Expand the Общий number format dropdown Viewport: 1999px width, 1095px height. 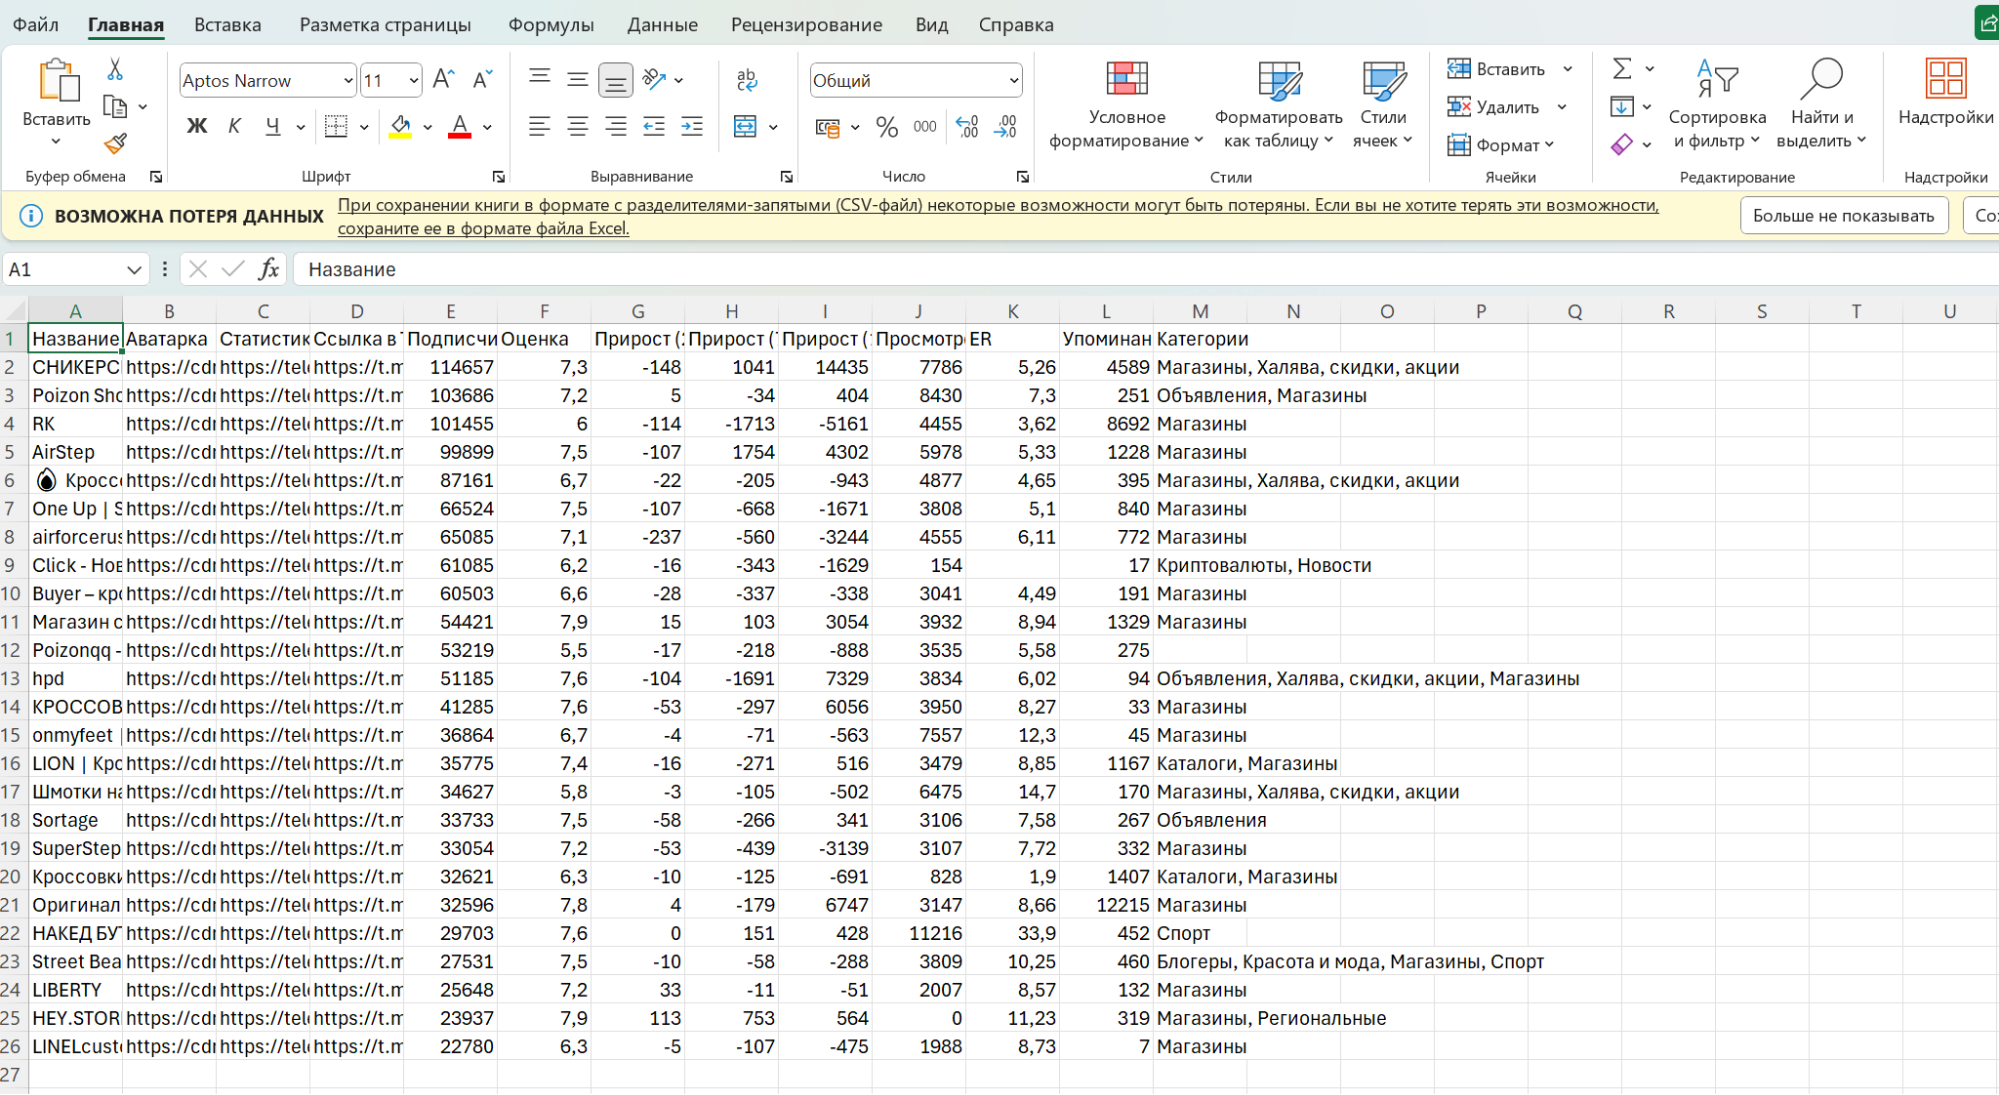pos(1013,80)
